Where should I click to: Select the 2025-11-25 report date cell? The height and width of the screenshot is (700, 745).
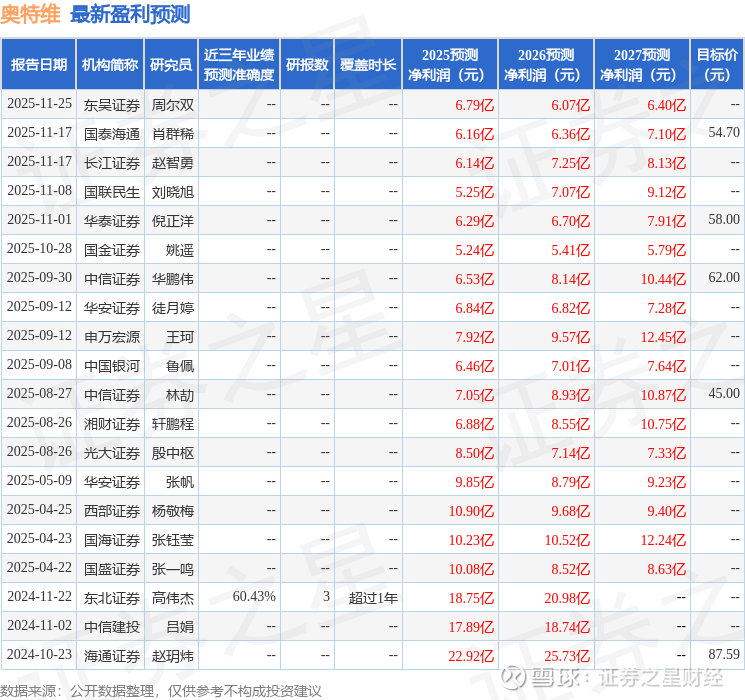click(39, 104)
